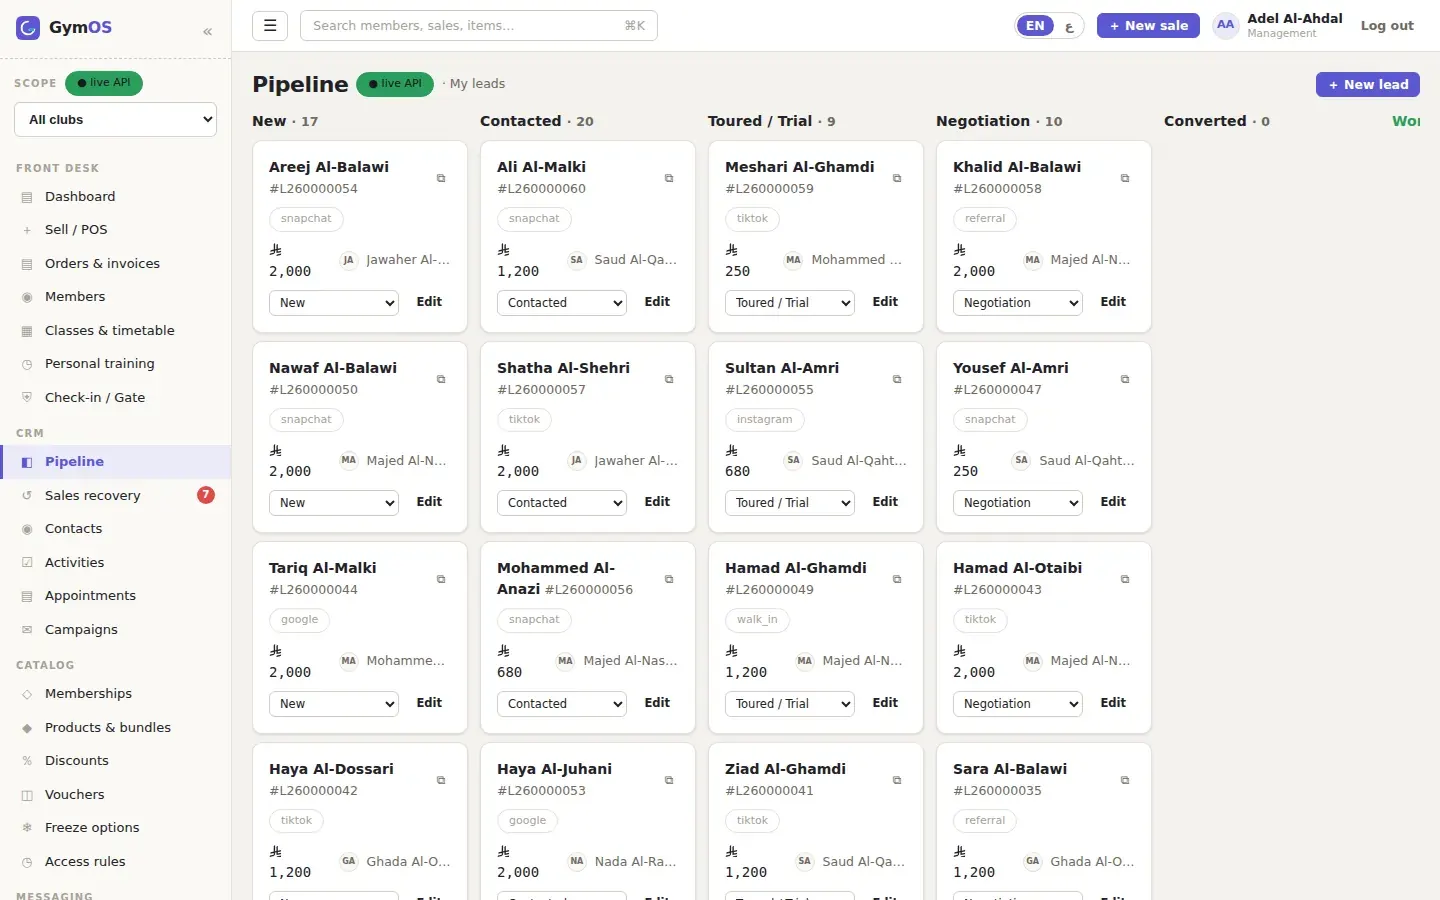This screenshot has width=1440, height=900.
Task: Copy Areej Al-Balawi lead ID icon
Action: 441,178
